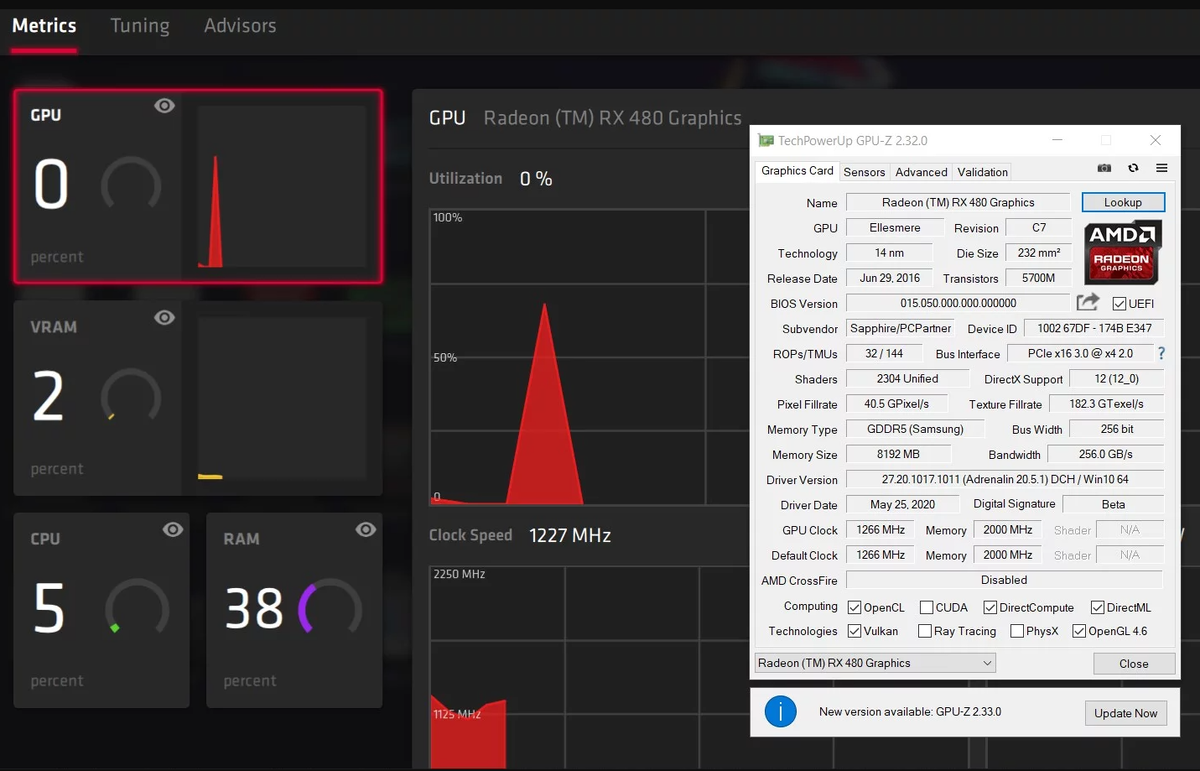Take screenshot with GPU-Z camera icon
This screenshot has height=771, width=1200.
pyautogui.click(x=1104, y=168)
